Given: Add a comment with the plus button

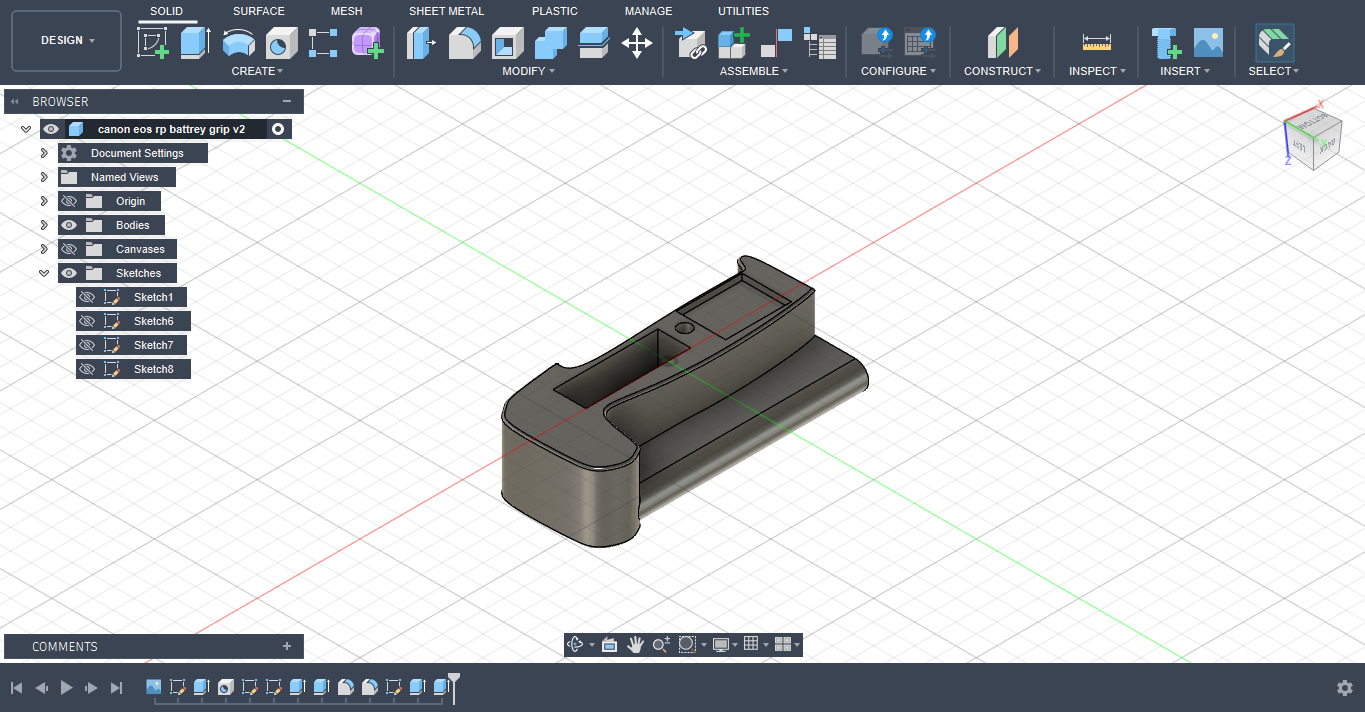Looking at the screenshot, I should (287, 646).
